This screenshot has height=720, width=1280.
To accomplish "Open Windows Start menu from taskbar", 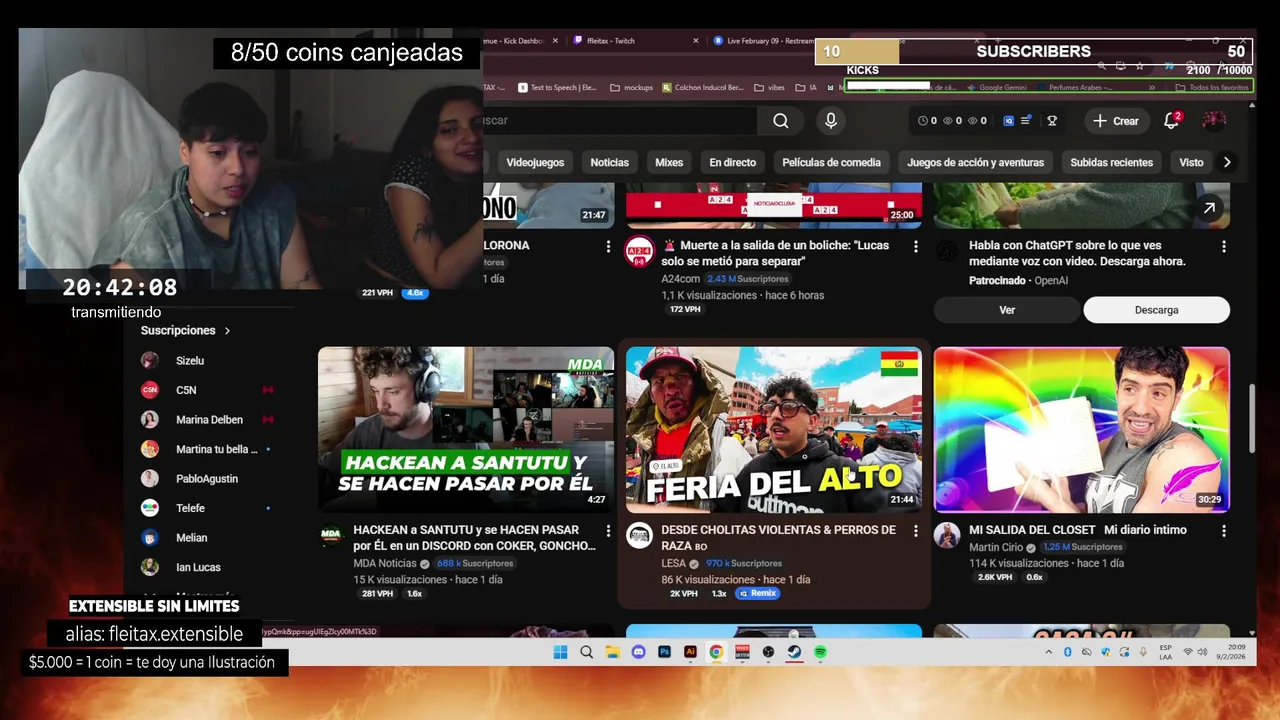I will (560, 652).
